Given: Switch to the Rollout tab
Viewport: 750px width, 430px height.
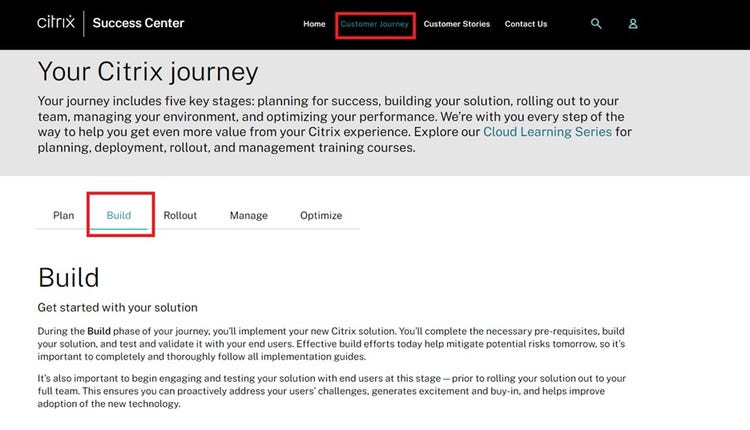Looking at the screenshot, I should click(180, 215).
